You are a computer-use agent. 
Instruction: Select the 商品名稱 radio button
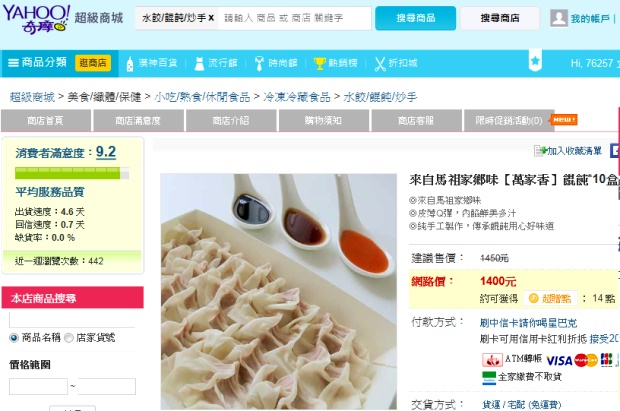pos(14,338)
